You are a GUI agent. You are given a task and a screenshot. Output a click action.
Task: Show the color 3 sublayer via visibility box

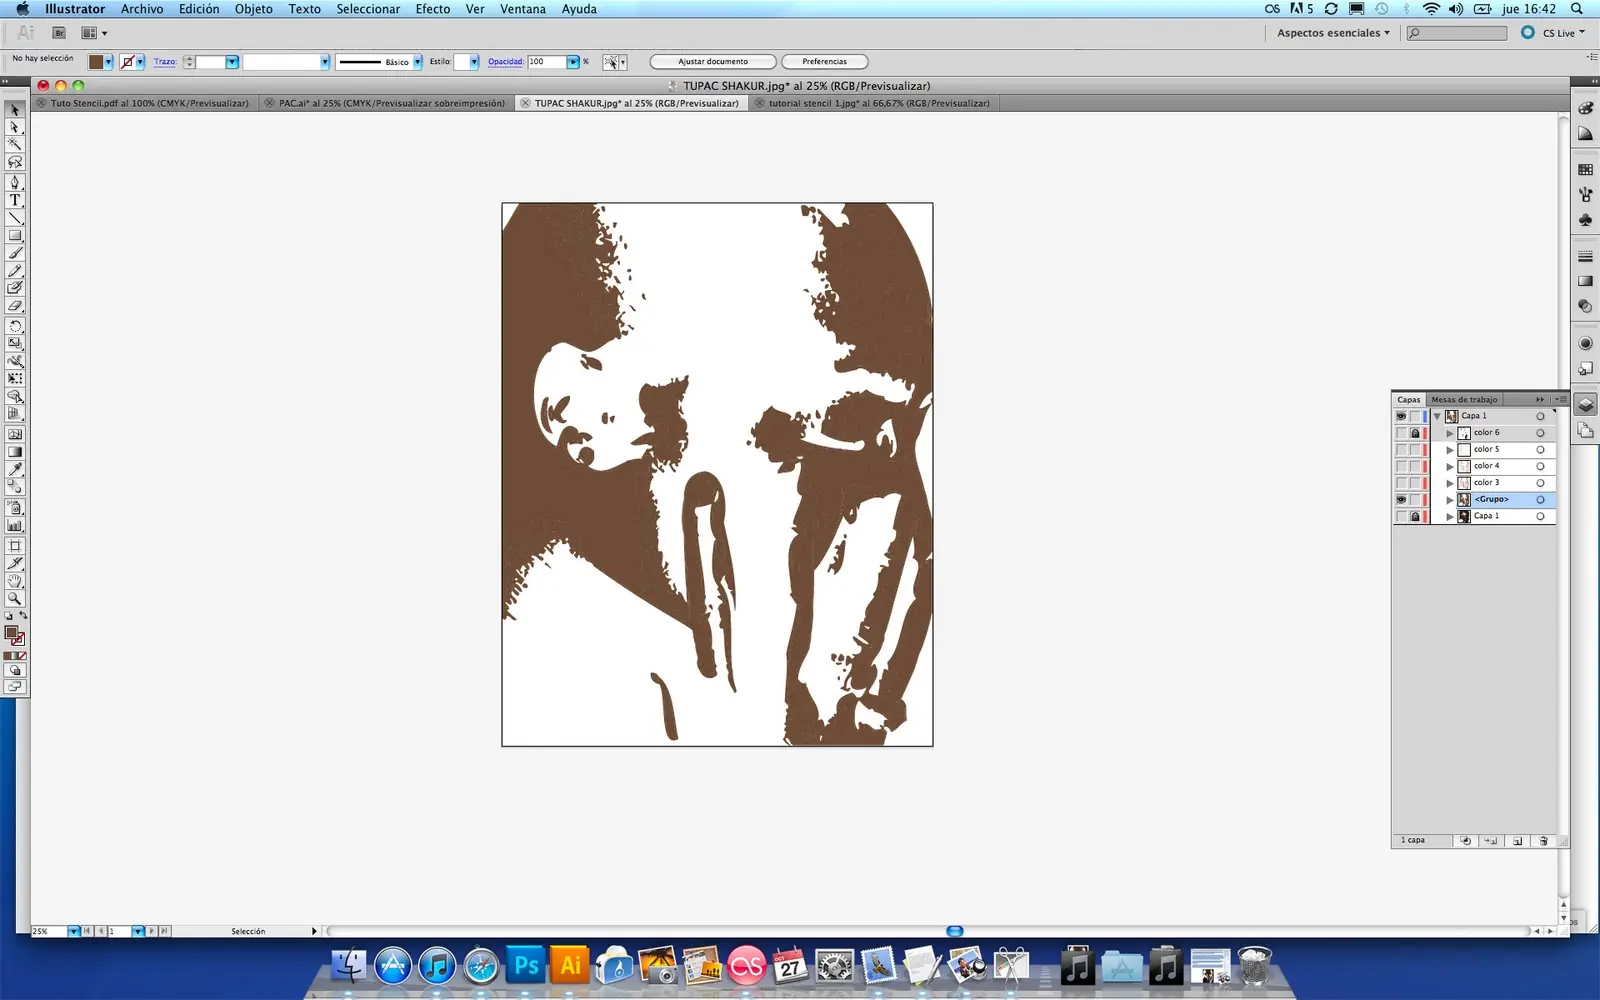point(1401,483)
